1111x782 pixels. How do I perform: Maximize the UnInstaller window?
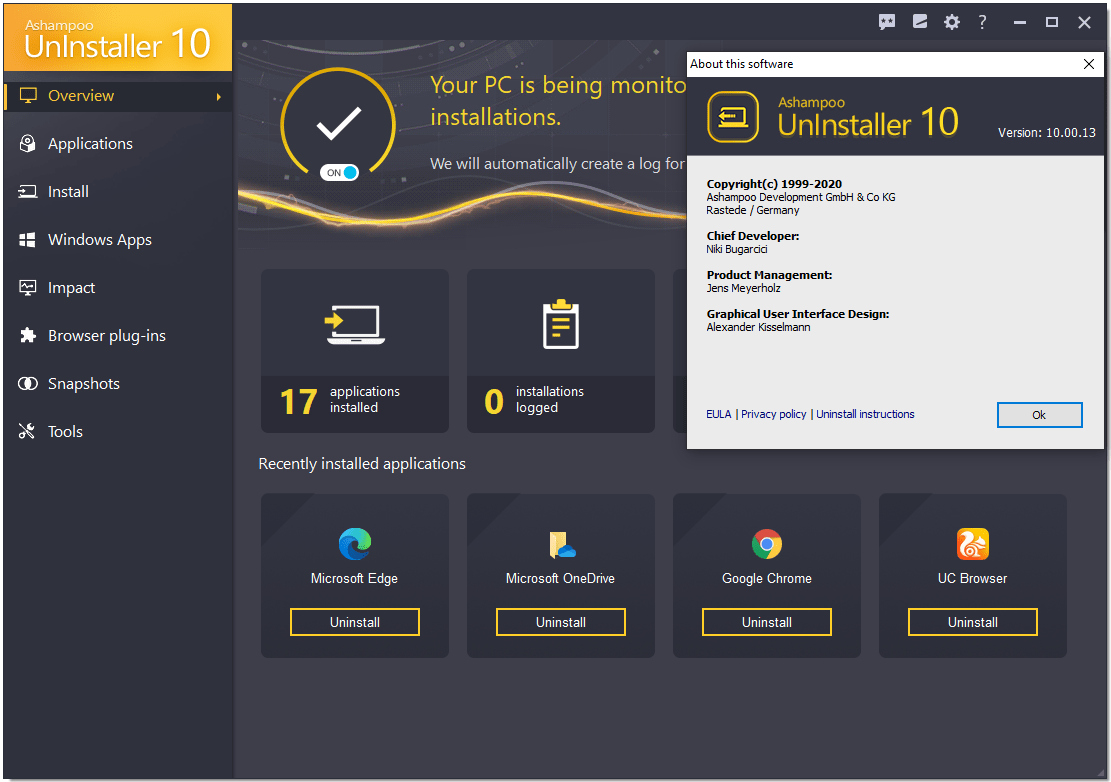click(x=1052, y=23)
